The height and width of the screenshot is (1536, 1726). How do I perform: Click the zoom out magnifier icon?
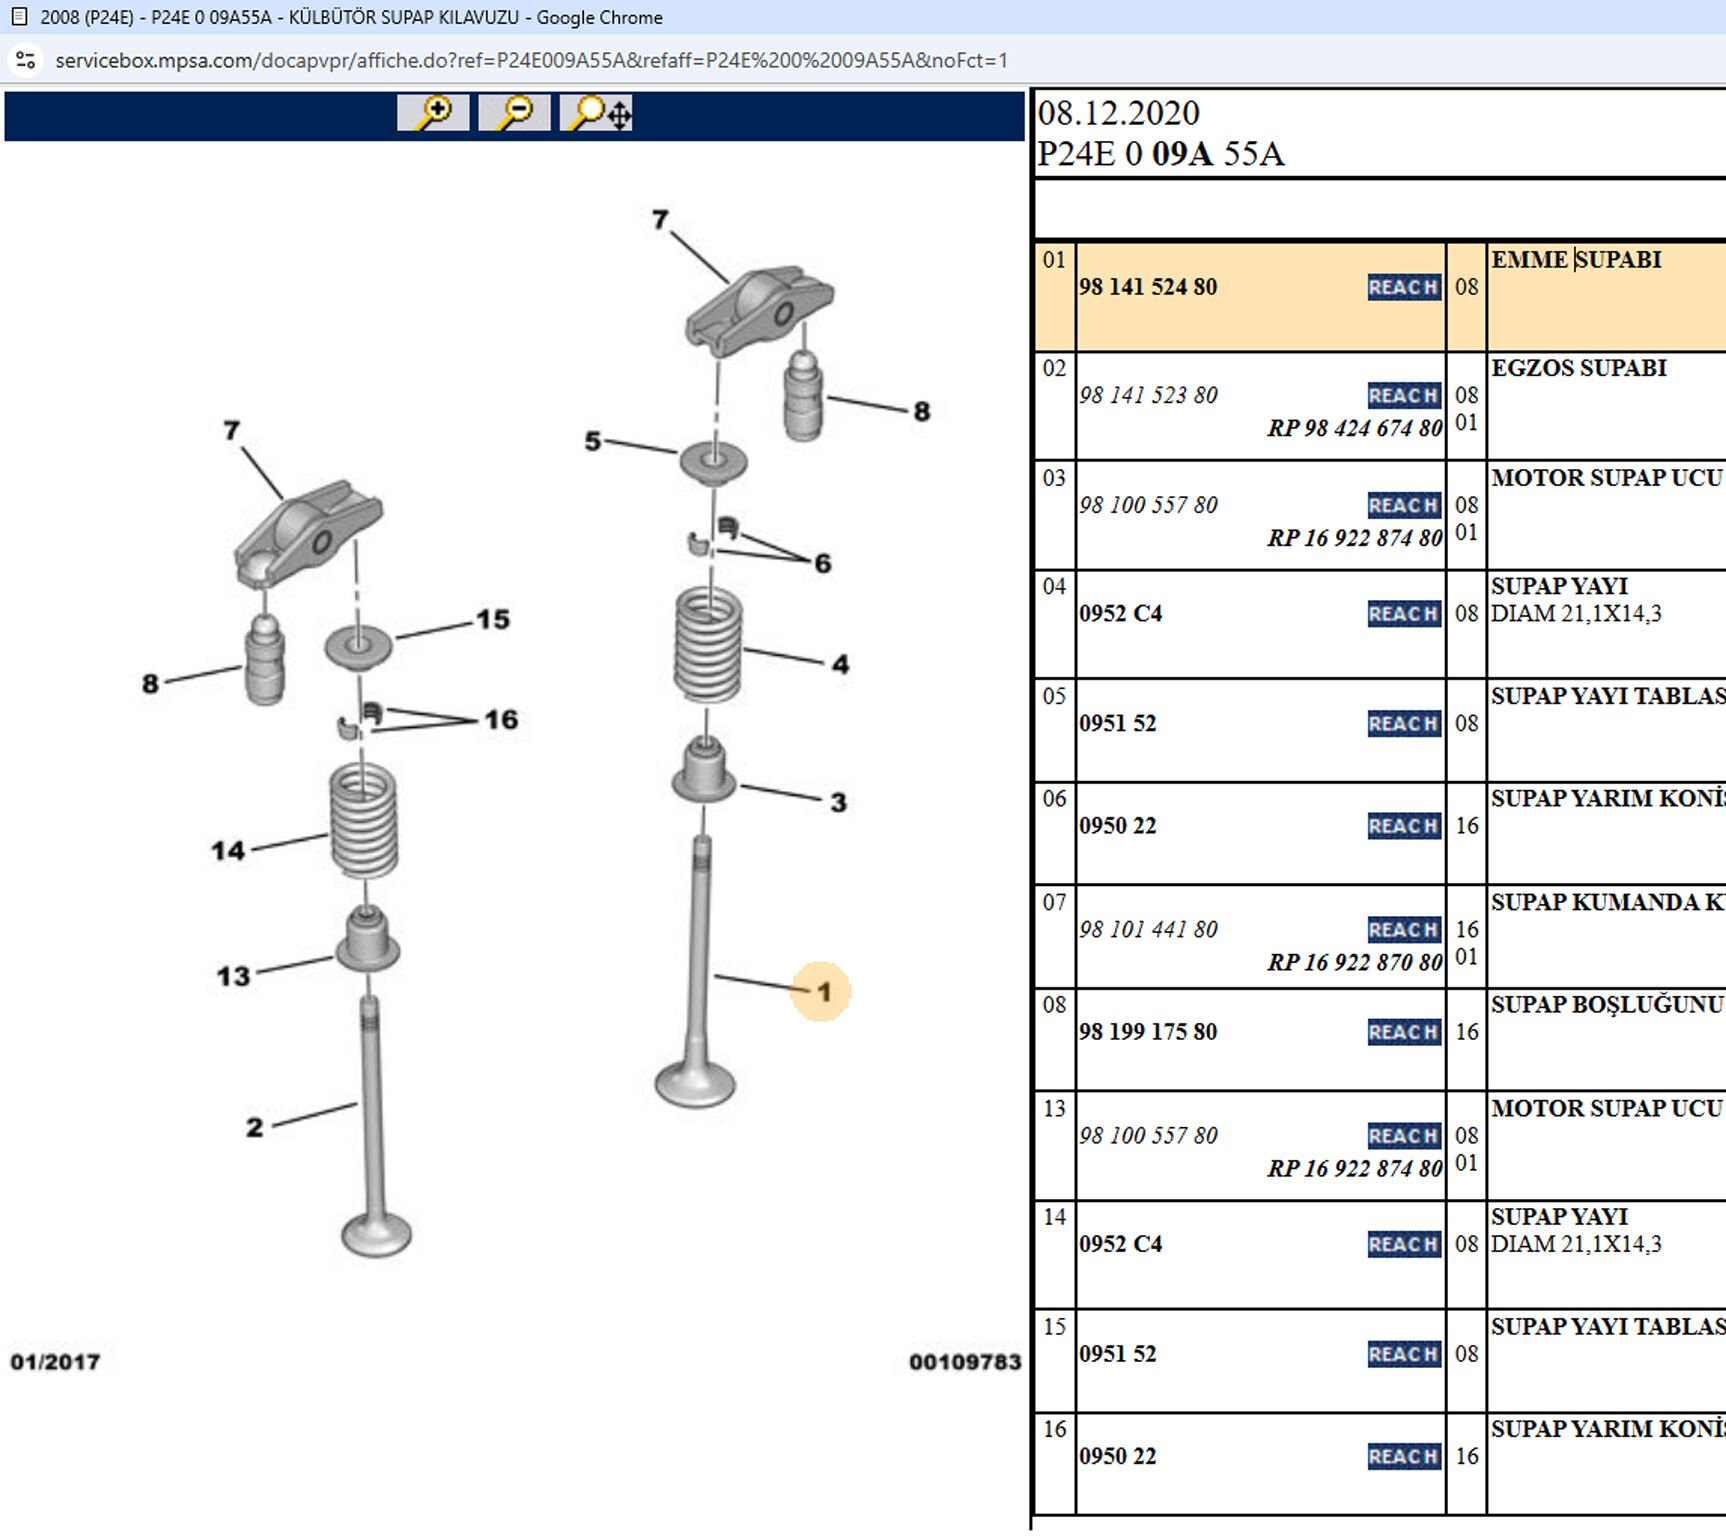tap(514, 113)
